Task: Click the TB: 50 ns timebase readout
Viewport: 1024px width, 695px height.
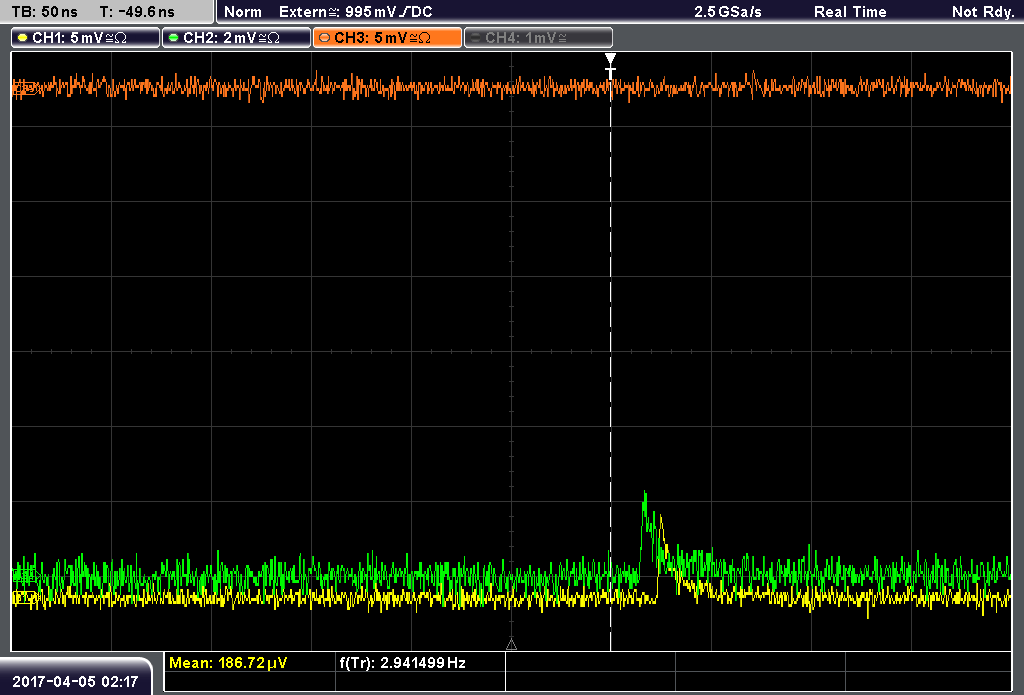Action: click(x=44, y=12)
